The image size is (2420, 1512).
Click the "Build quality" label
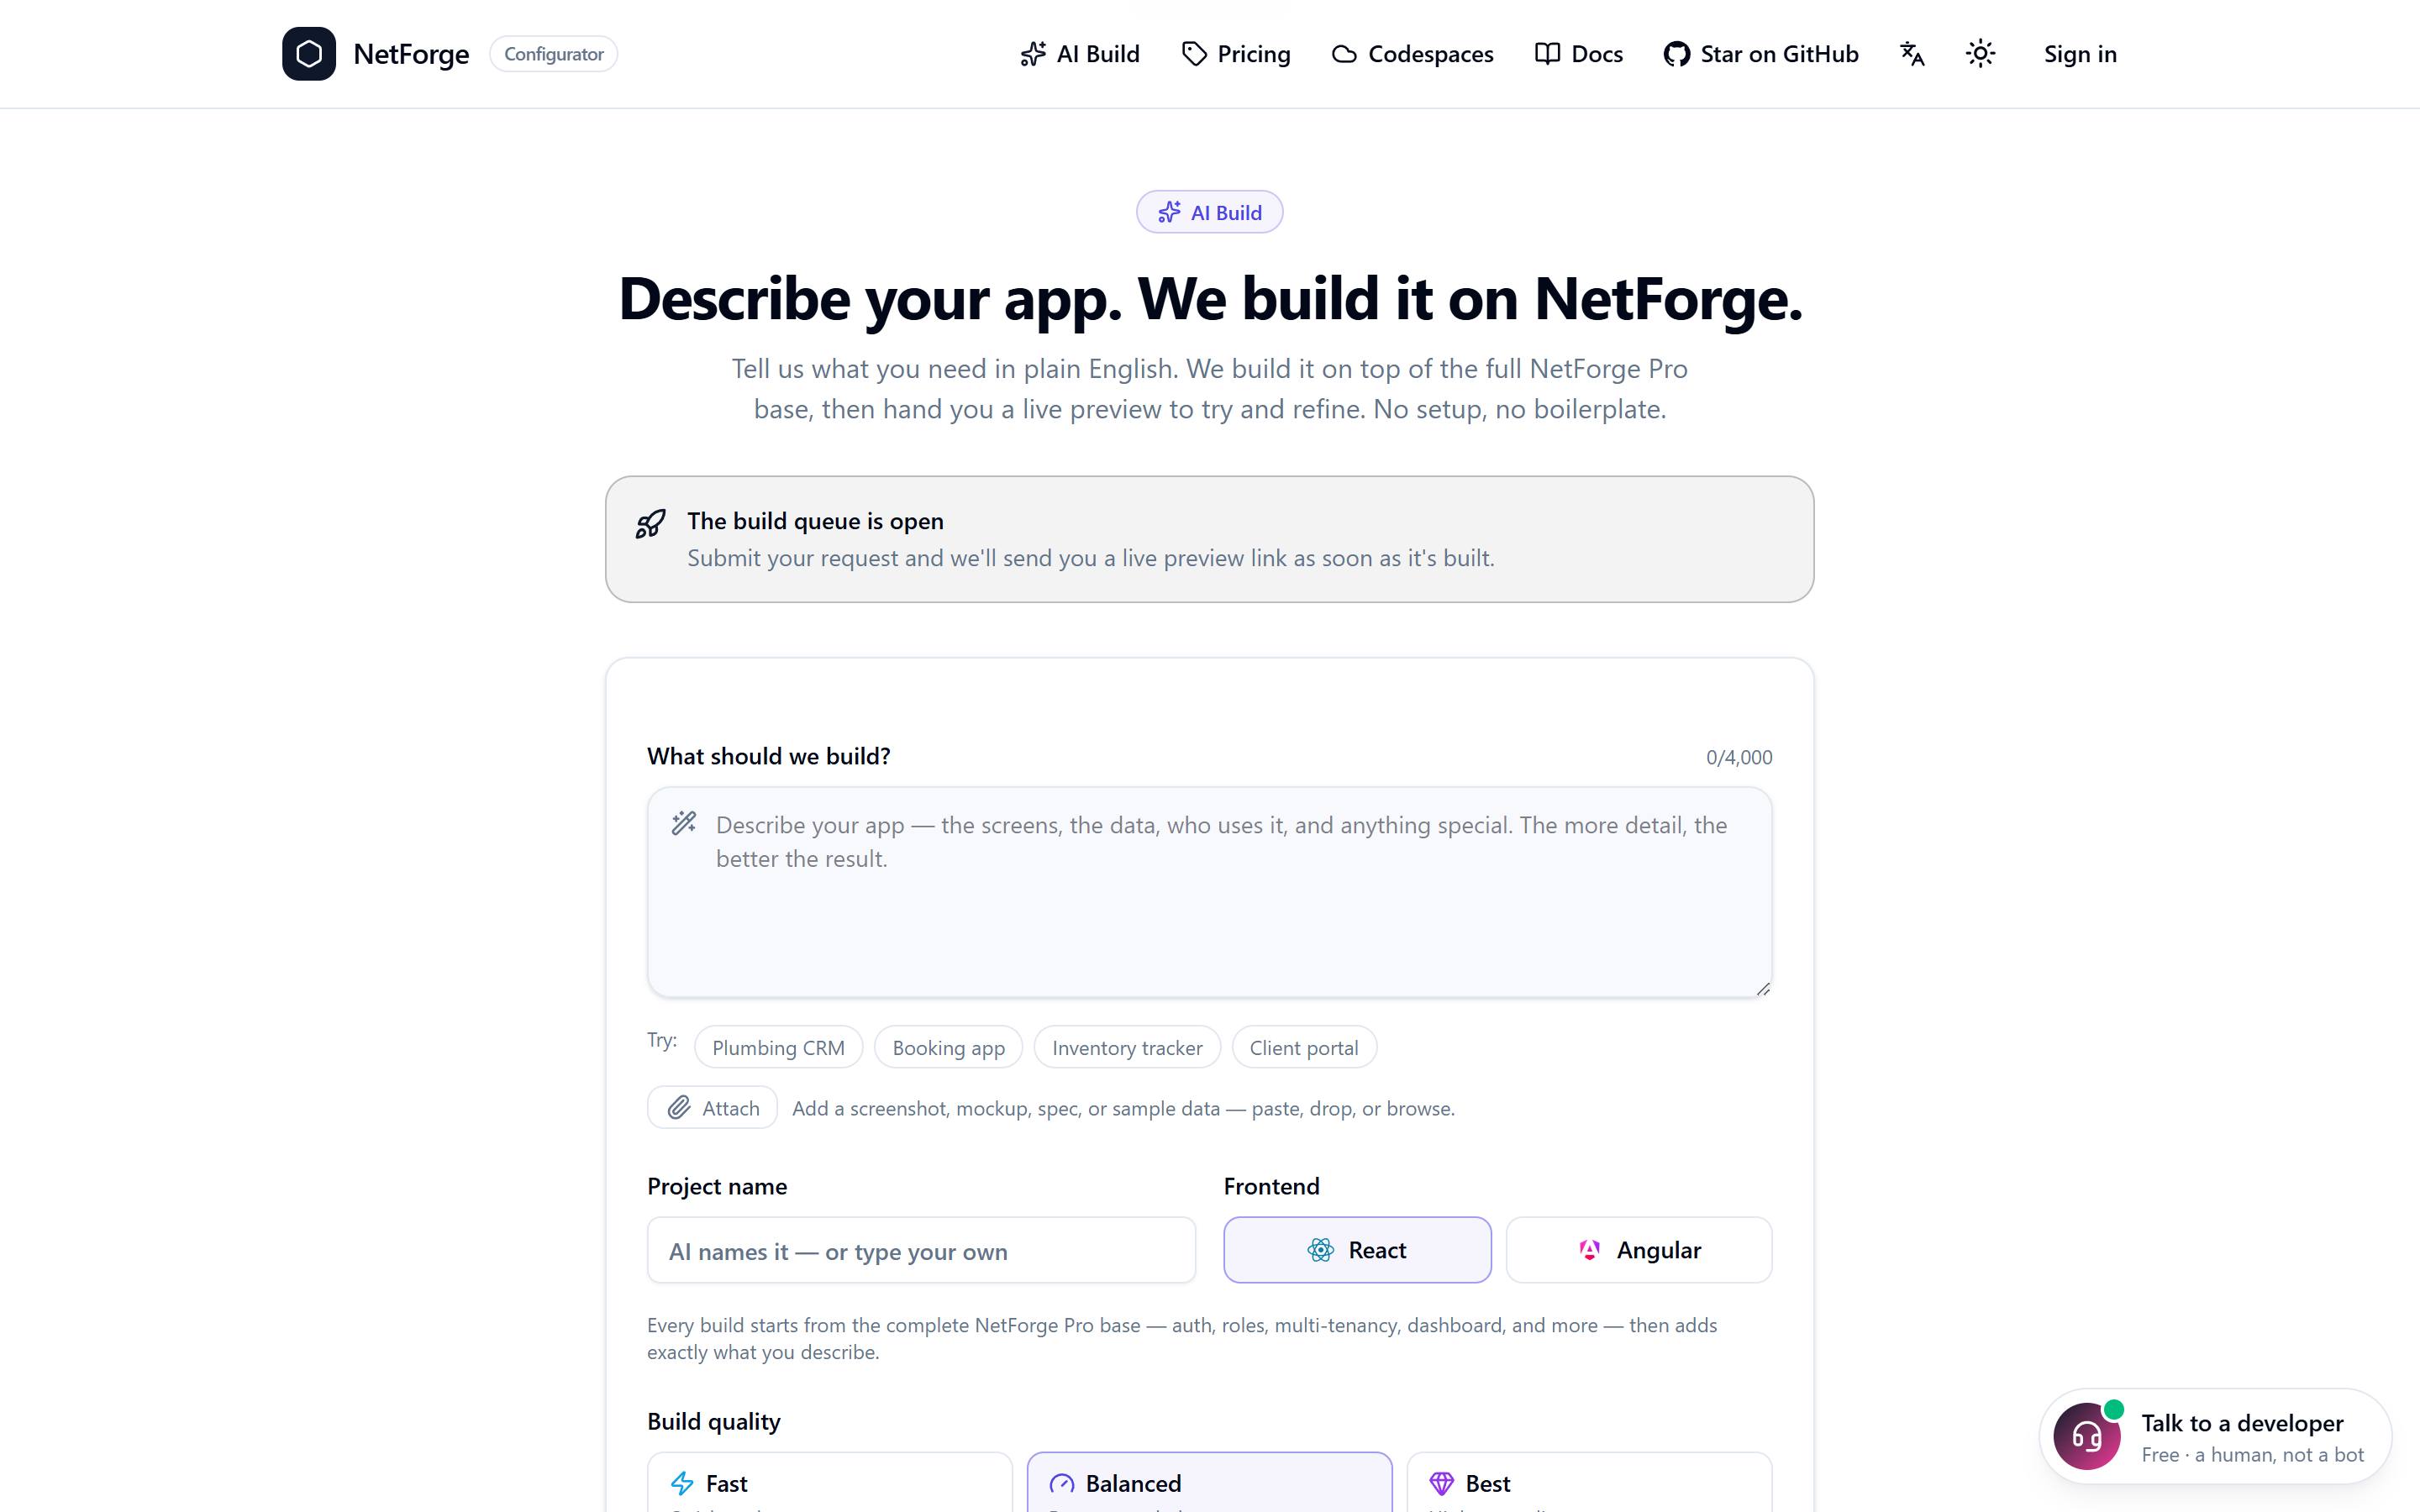coord(713,1421)
